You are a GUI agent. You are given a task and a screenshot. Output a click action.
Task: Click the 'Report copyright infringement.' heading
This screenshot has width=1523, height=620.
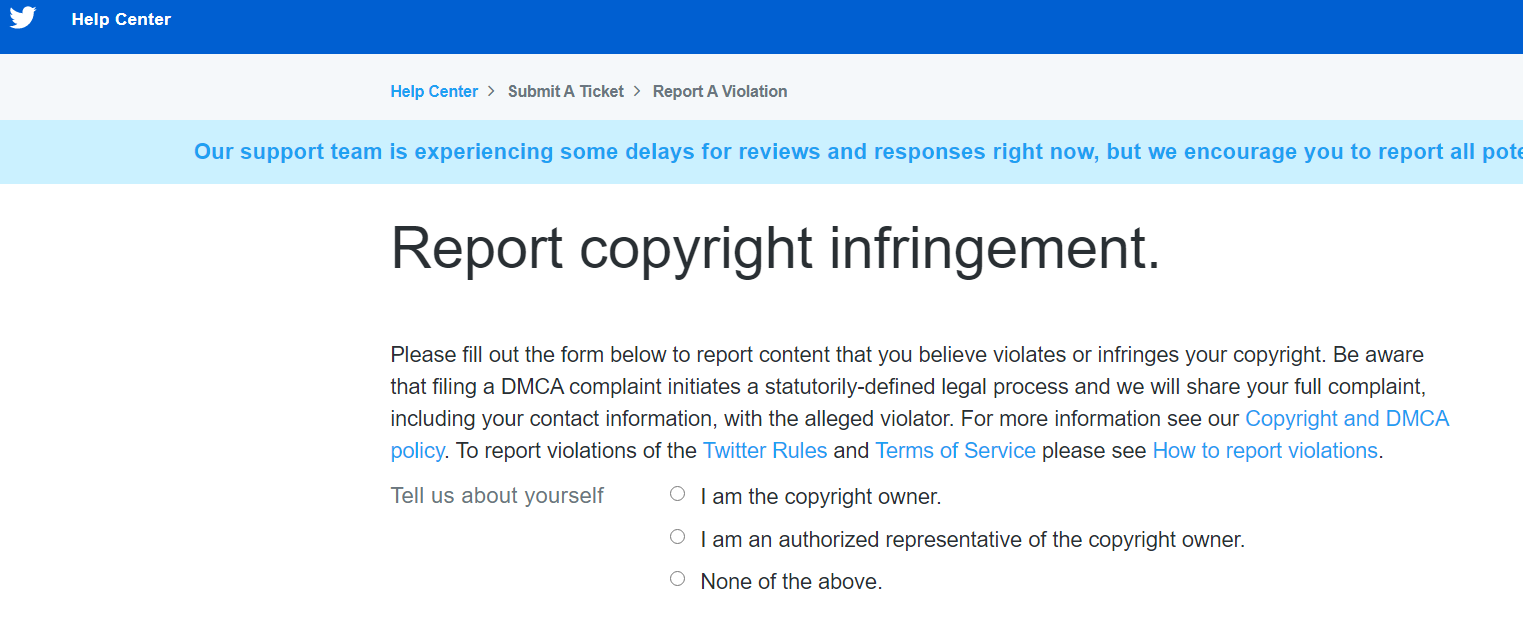click(x=775, y=247)
